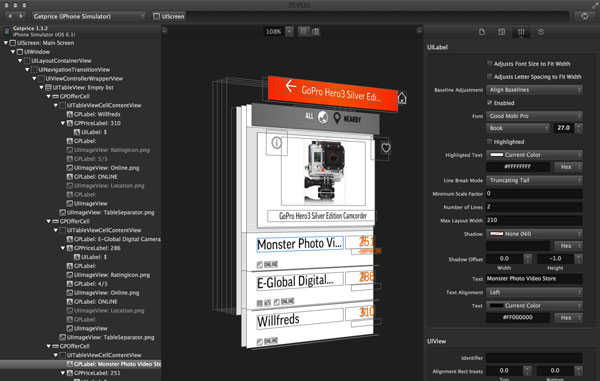600x381 pixels.
Task: Collapse the UIScreen: Main Screen node
Action: pyautogui.click(x=6, y=43)
